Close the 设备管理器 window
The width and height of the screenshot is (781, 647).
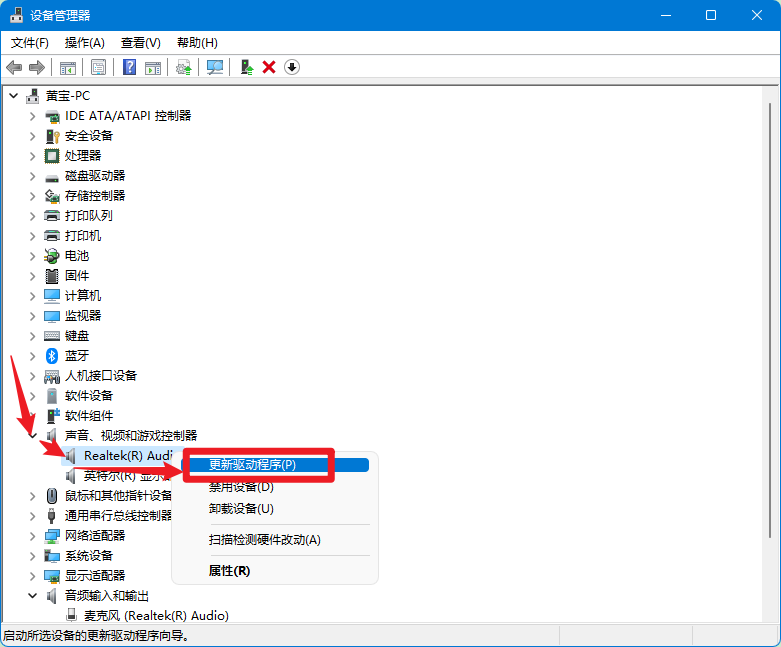(757, 15)
